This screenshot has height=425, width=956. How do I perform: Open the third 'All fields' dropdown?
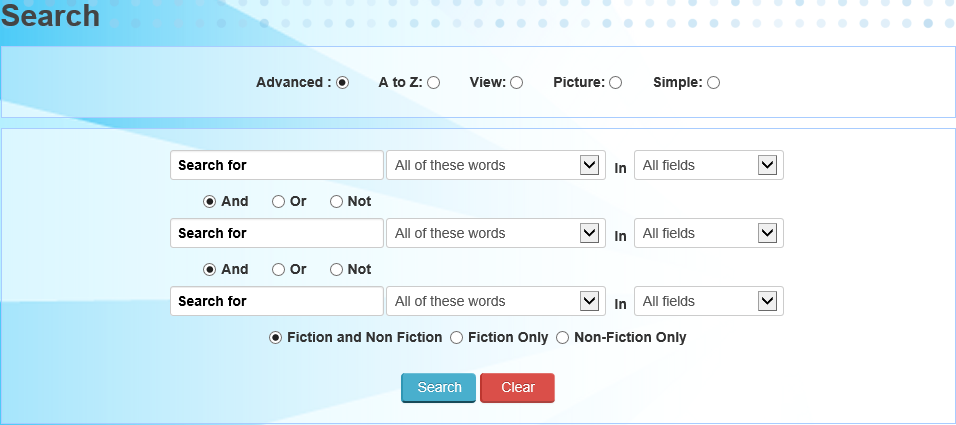[x=709, y=301]
